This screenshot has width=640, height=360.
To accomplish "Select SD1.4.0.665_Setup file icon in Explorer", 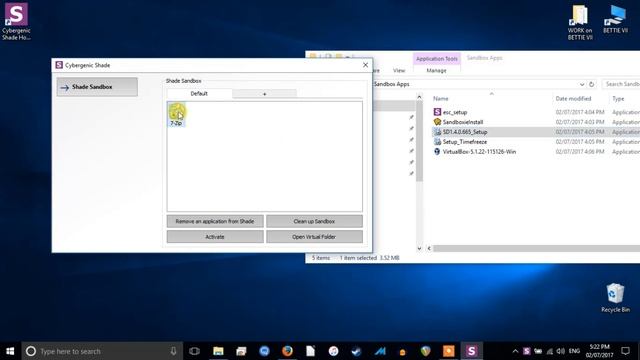I will [437, 132].
